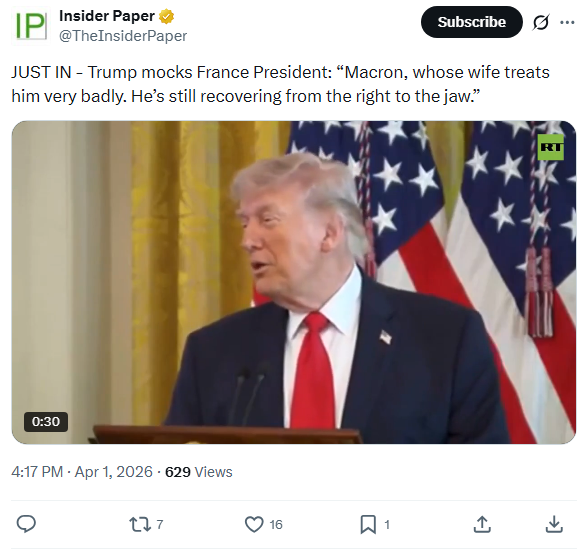Image resolution: width=584 pixels, height=554 pixels.
Task: Click Insider Paper profile avatar logo
Action: [x=31, y=26]
